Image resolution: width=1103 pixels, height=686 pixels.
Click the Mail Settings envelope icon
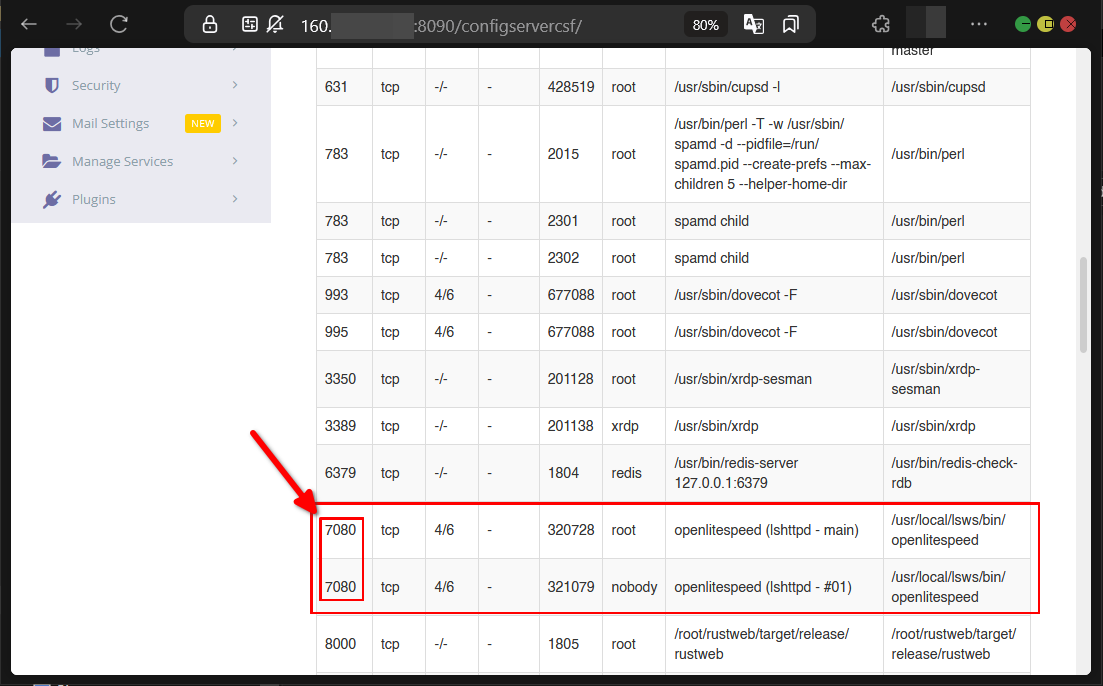52,124
